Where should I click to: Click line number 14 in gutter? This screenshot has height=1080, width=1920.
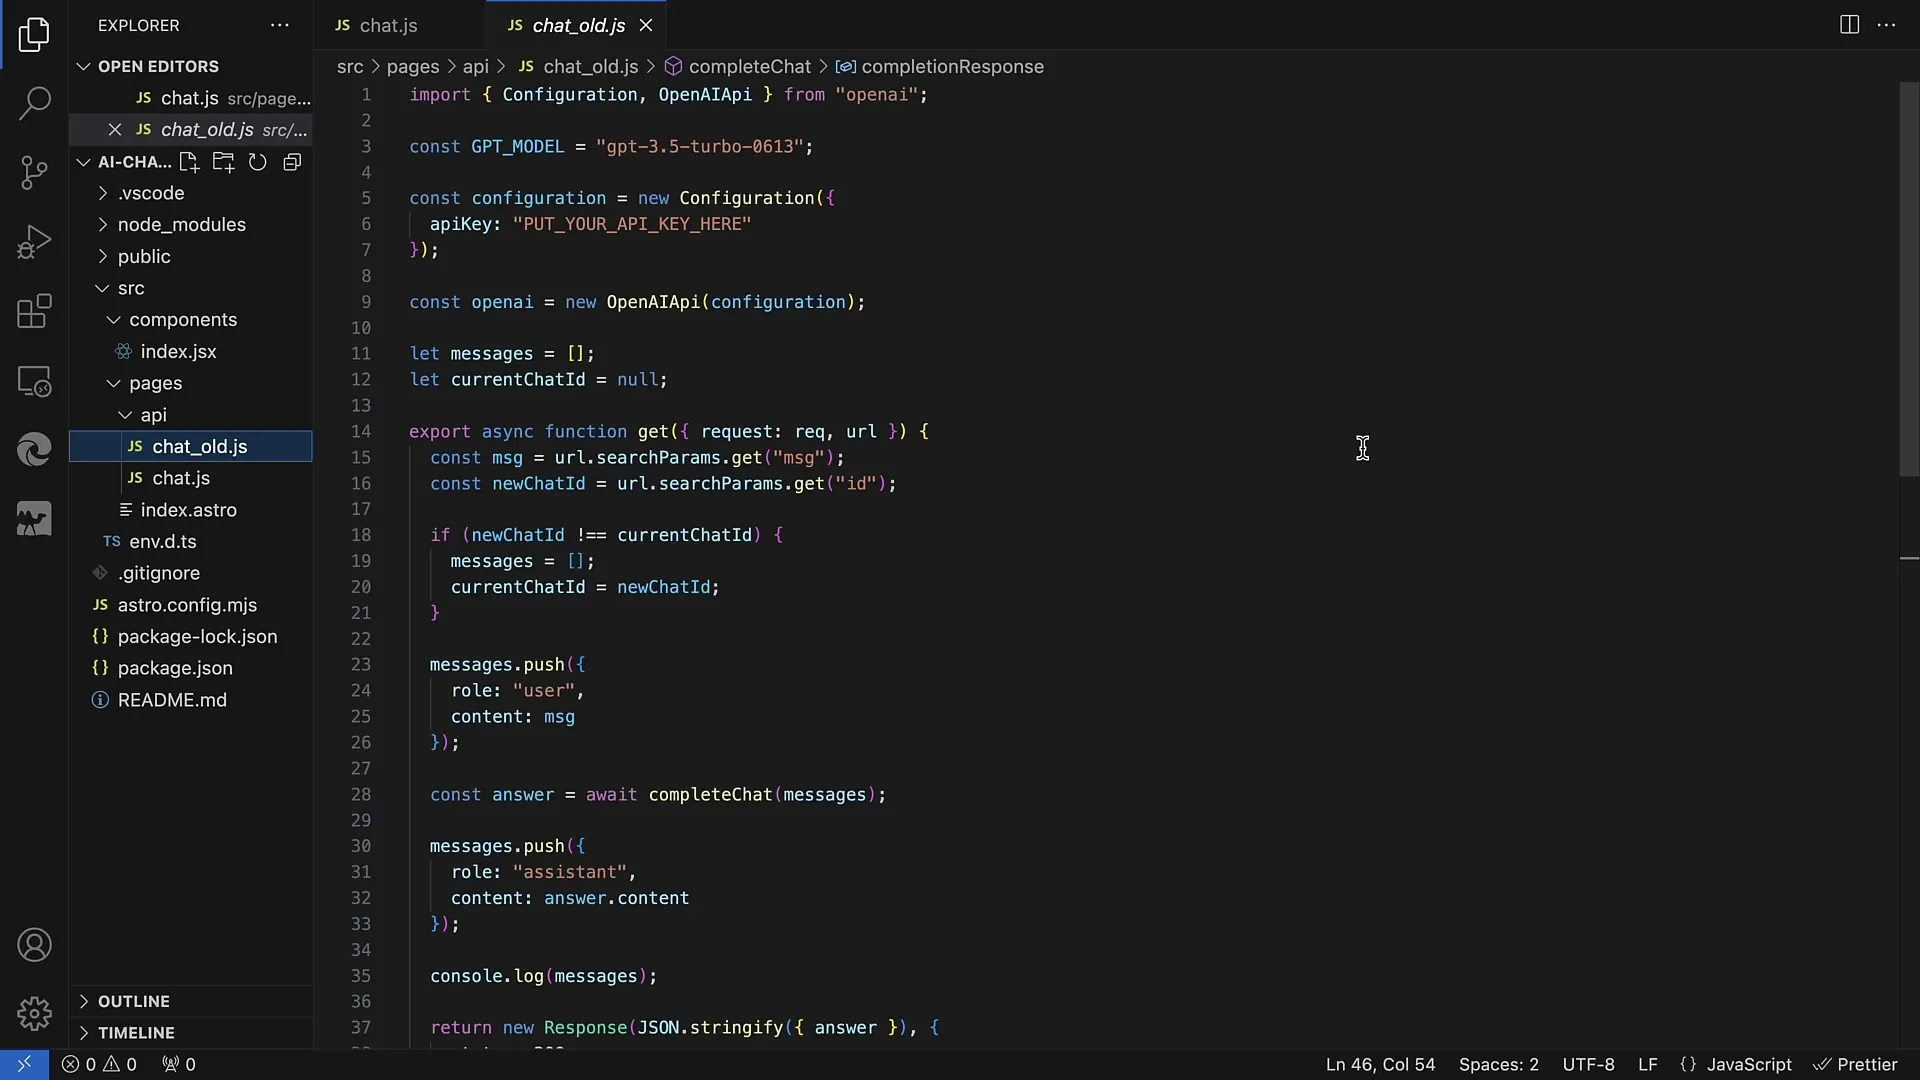point(361,431)
